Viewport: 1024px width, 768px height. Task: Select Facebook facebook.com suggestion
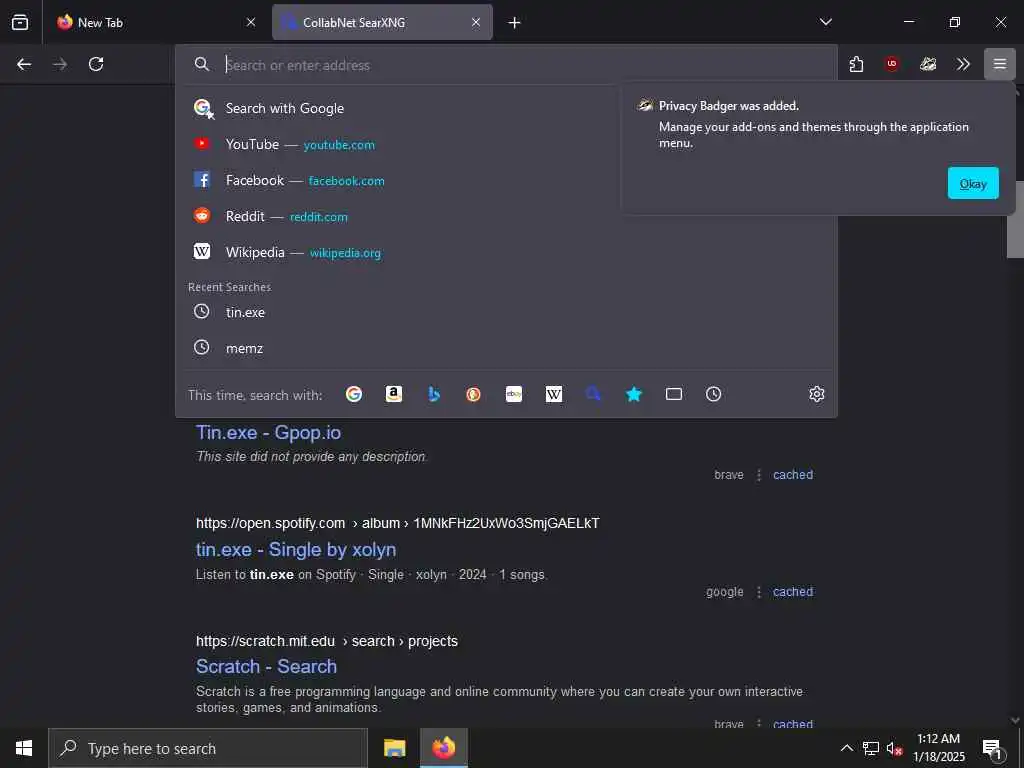(506, 180)
